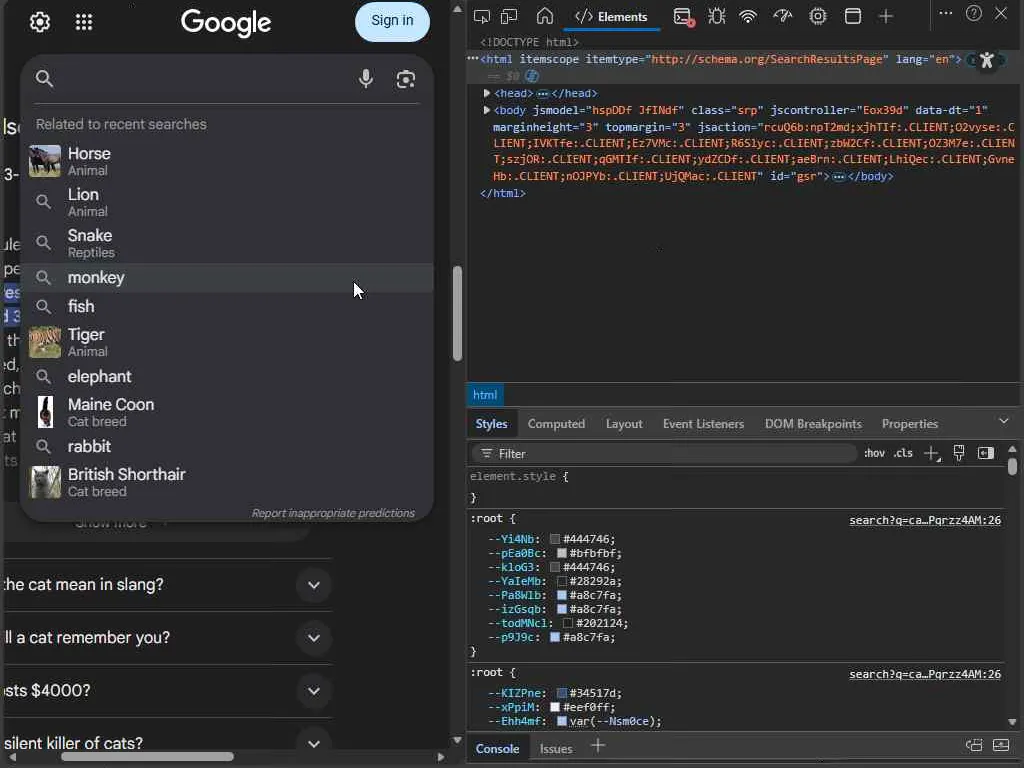Screen dimensions: 1024x768
Task: Open the Performance tool gauge icon
Action: 782,16
